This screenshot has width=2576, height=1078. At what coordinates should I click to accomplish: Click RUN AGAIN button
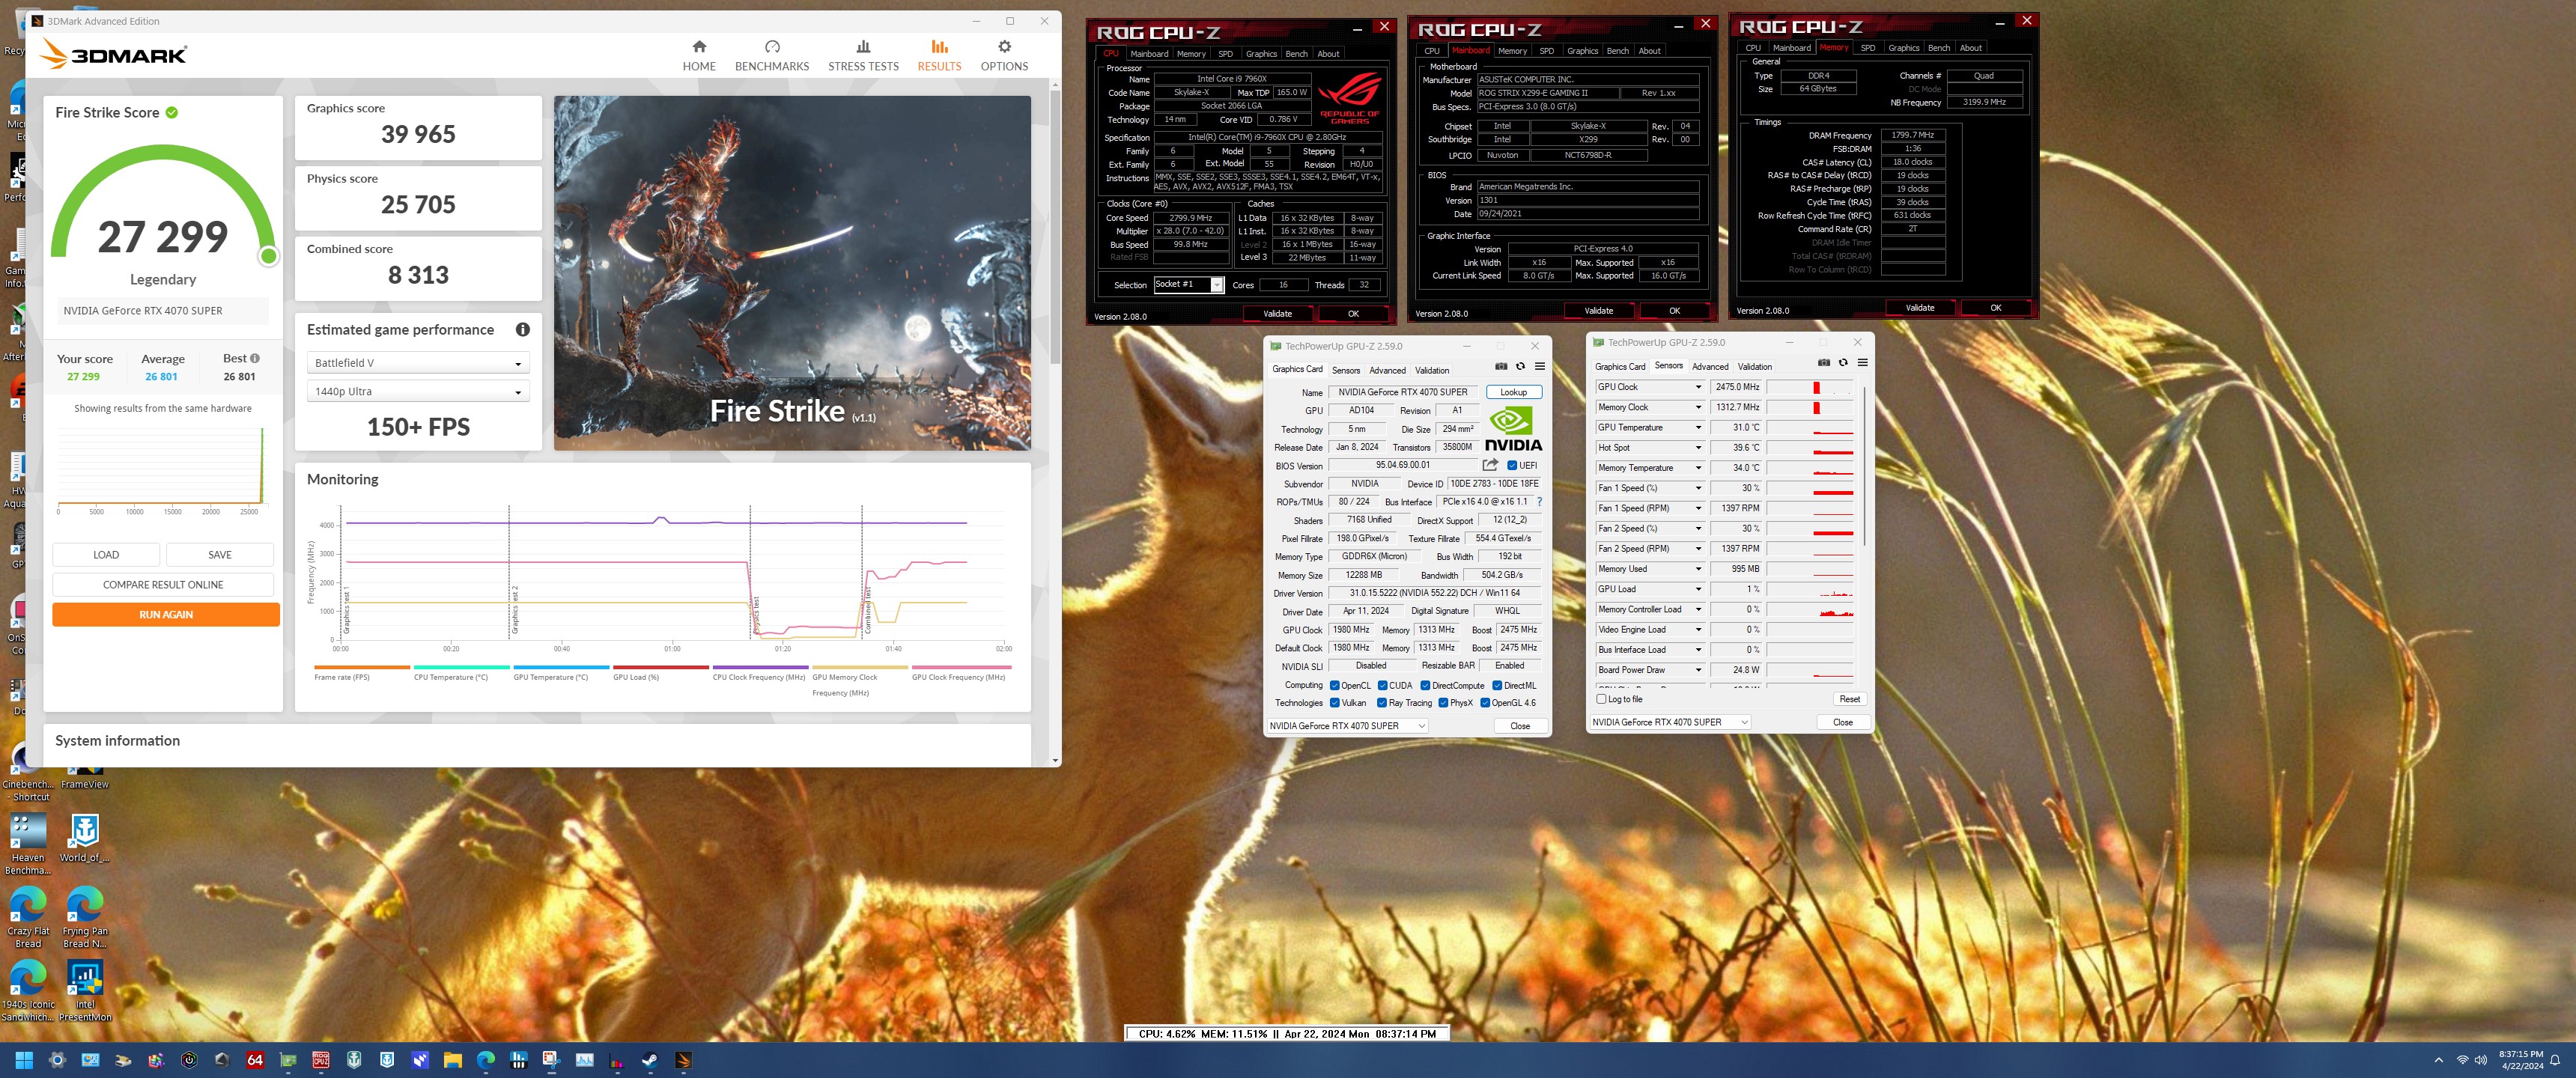[x=166, y=614]
